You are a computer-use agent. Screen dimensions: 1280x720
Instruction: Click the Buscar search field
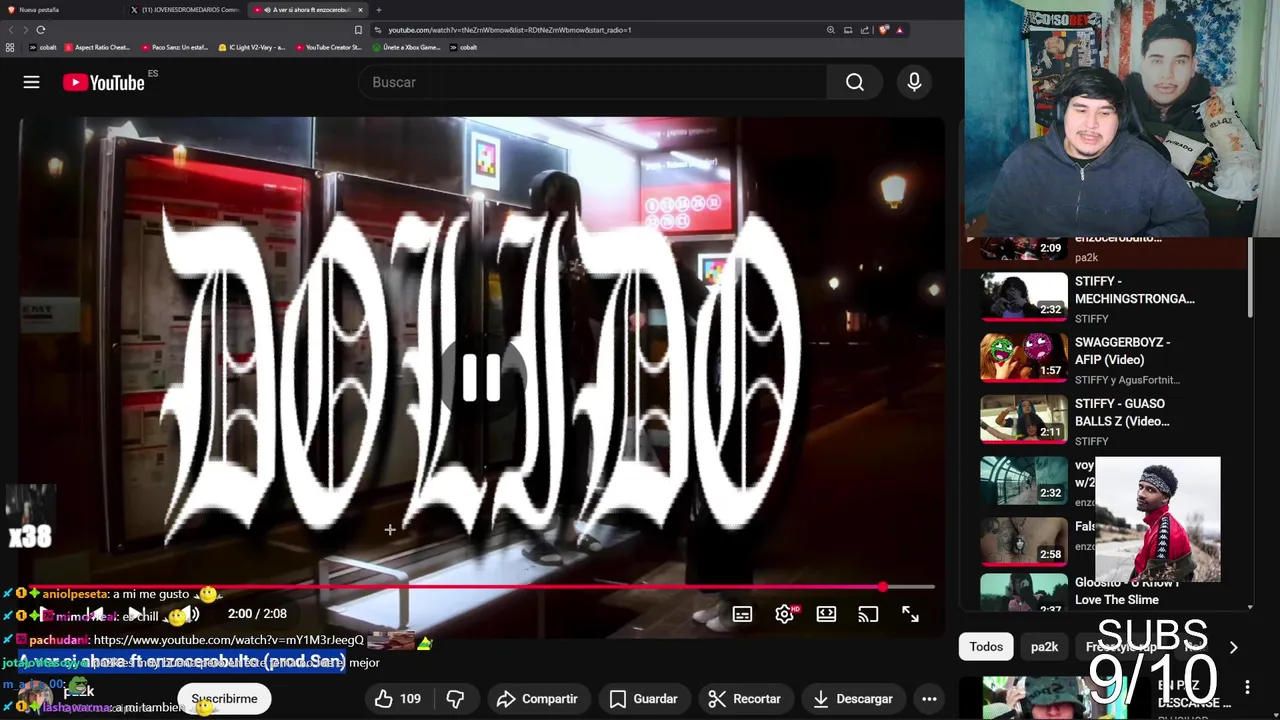coord(593,82)
